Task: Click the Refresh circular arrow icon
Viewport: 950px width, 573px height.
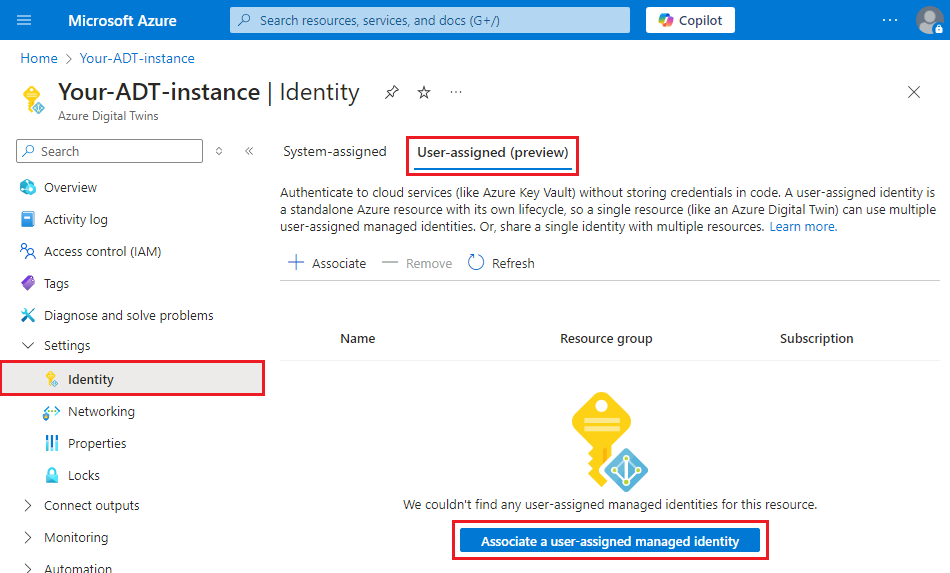Action: click(476, 262)
